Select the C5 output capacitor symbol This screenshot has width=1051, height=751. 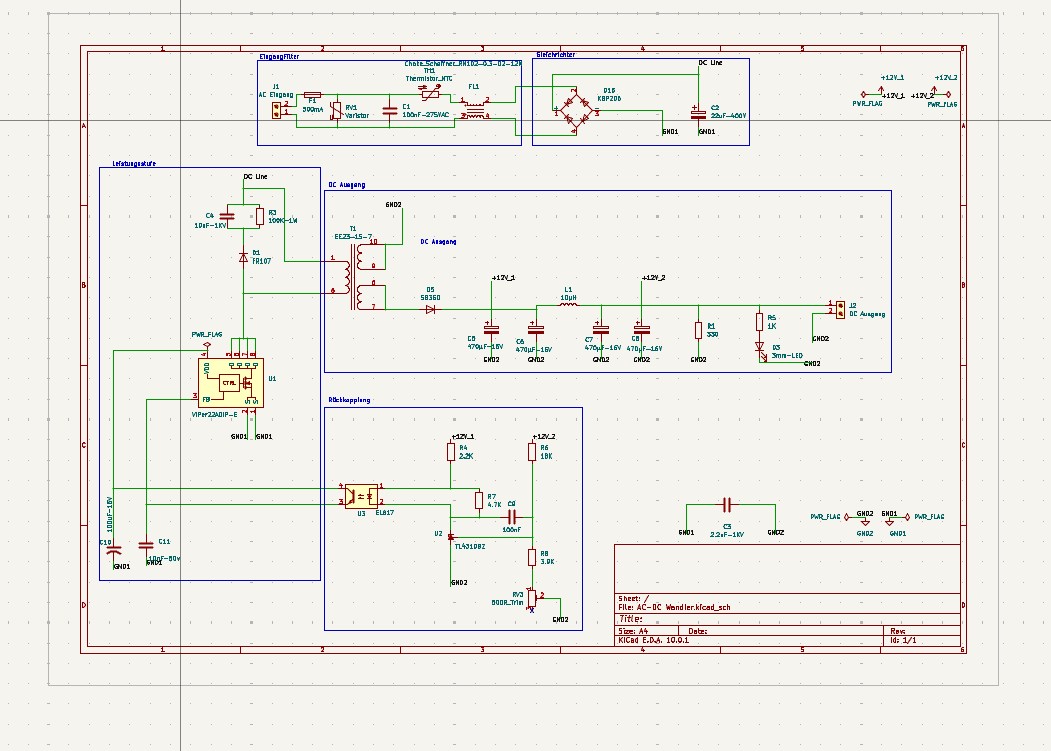tap(491, 329)
